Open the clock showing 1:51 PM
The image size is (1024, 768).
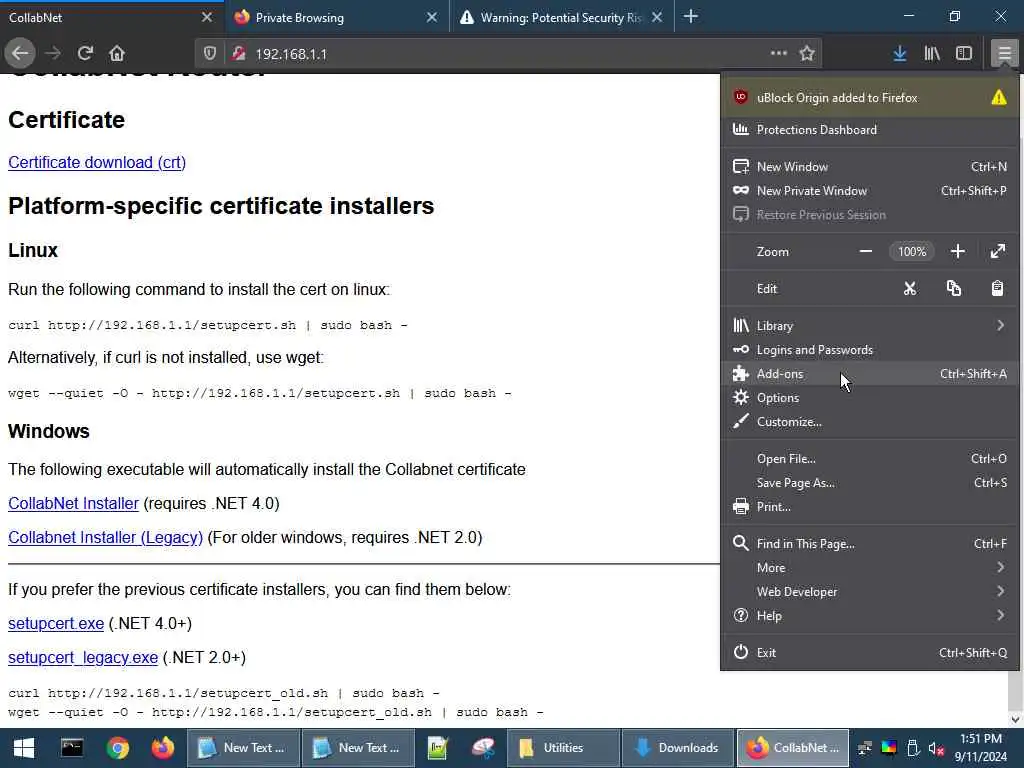(x=980, y=748)
